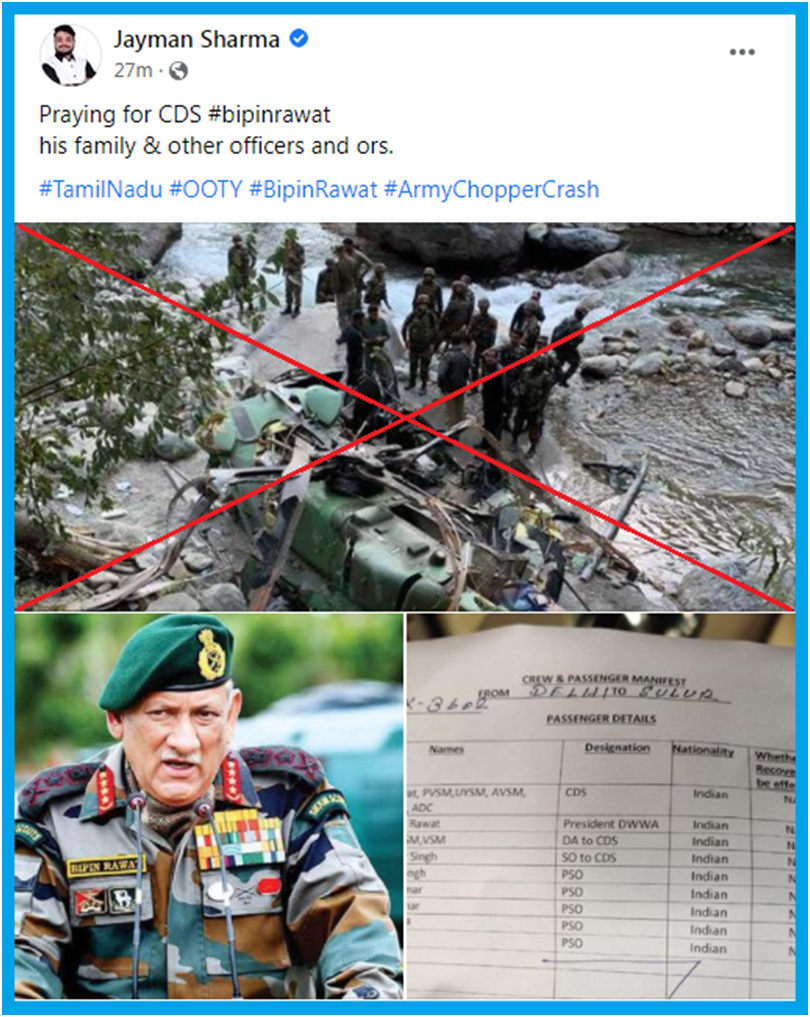The image size is (810, 1017).
Task: Open the Jayman Sharma name link
Action: (x=197, y=40)
